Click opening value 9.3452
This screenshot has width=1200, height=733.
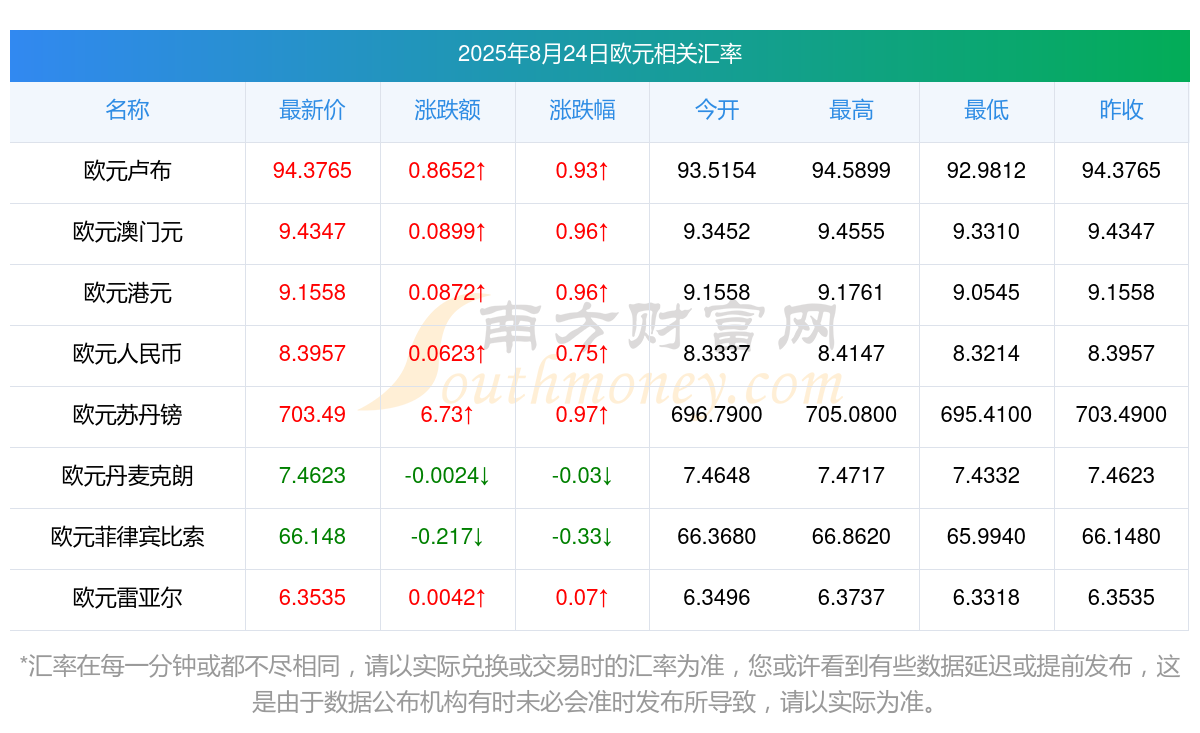717,232
